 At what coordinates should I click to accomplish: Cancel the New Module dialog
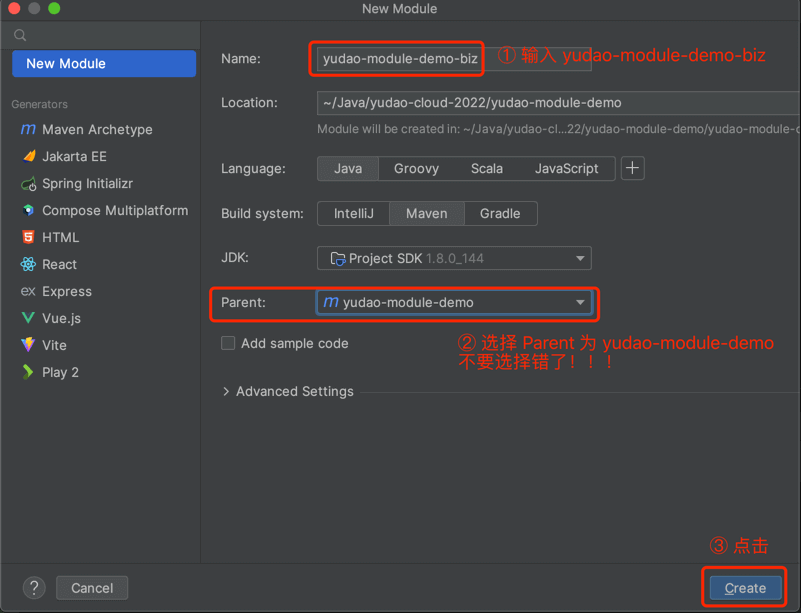tap(92, 588)
